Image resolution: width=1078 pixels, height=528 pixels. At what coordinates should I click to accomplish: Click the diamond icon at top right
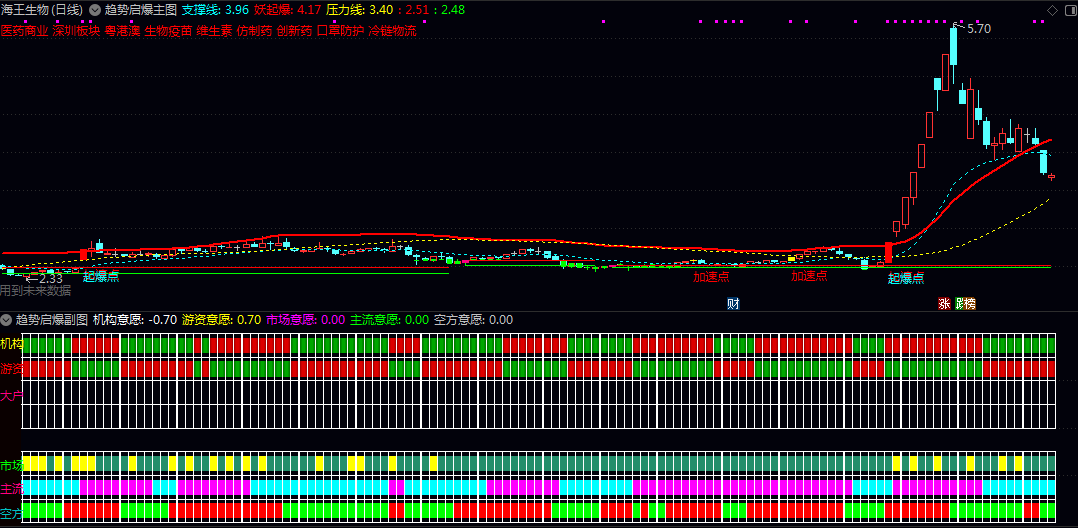1052,10
